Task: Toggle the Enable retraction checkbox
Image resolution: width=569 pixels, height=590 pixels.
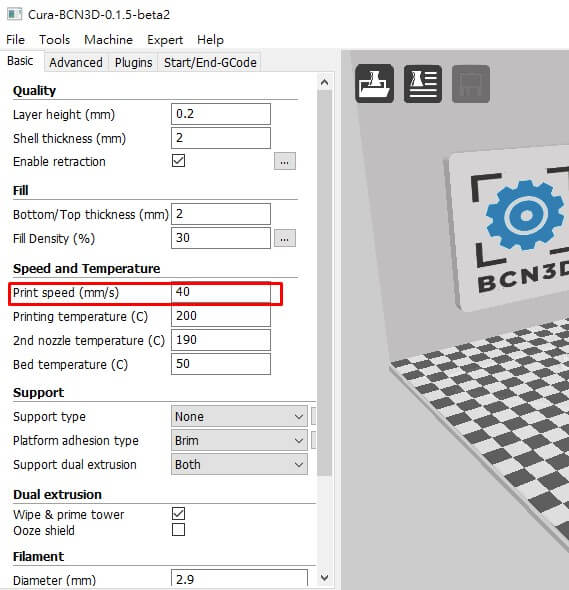Action: pos(178,161)
